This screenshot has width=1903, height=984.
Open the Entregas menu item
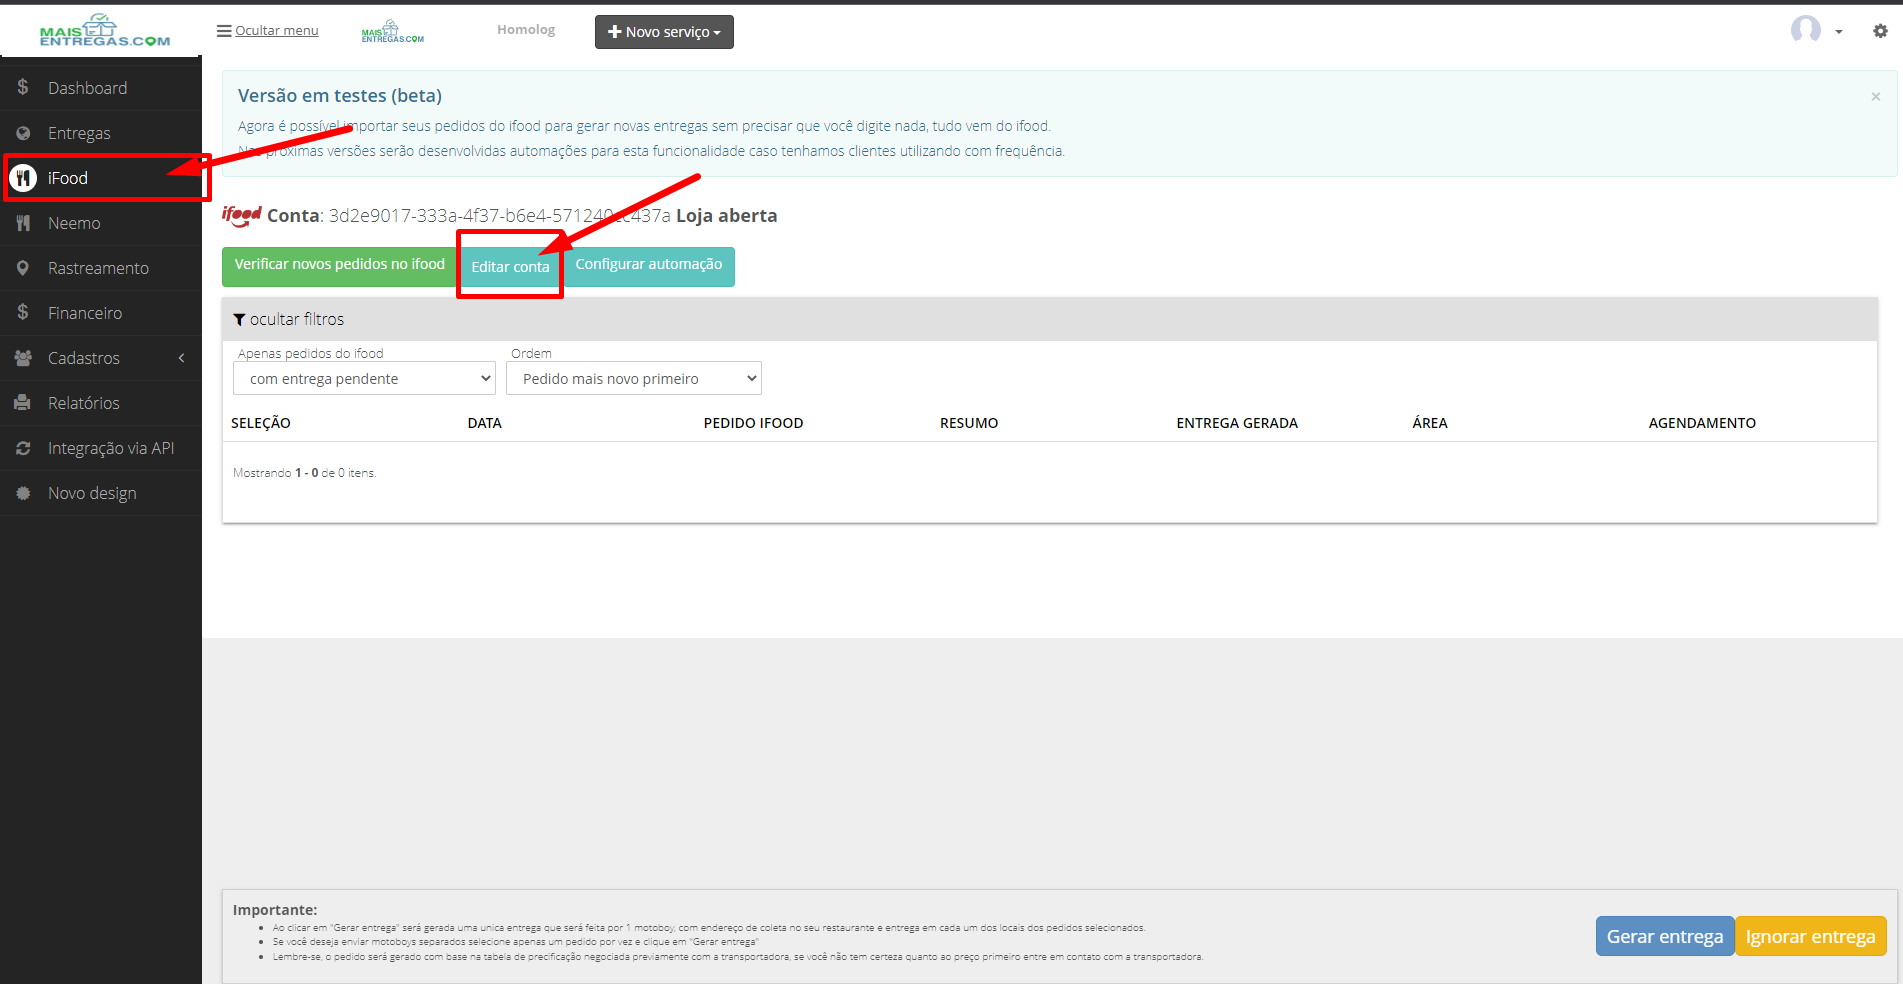coord(101,133)
